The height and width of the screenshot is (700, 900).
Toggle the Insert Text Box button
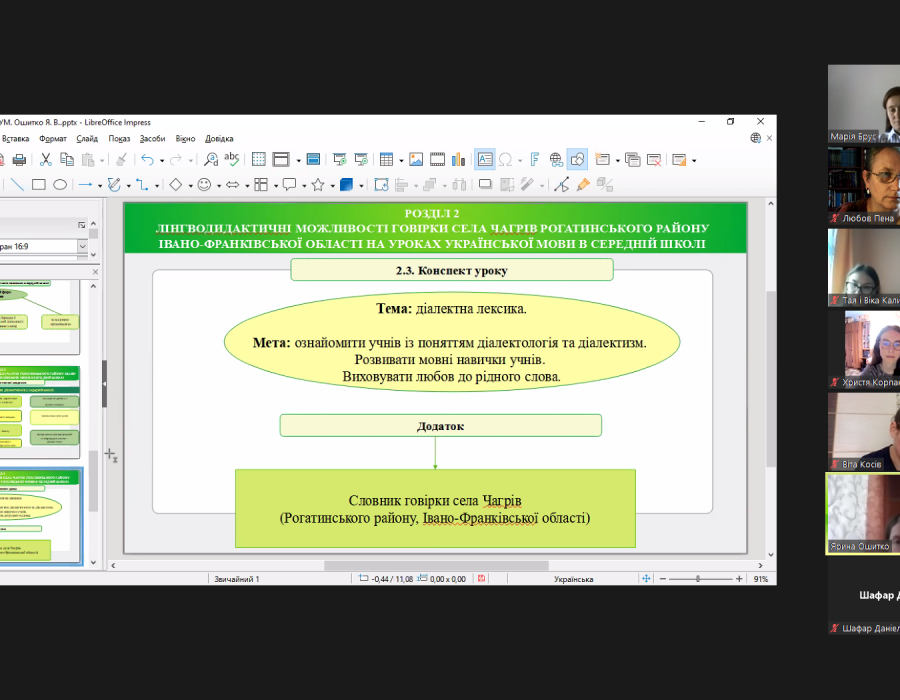pos(484,159)
